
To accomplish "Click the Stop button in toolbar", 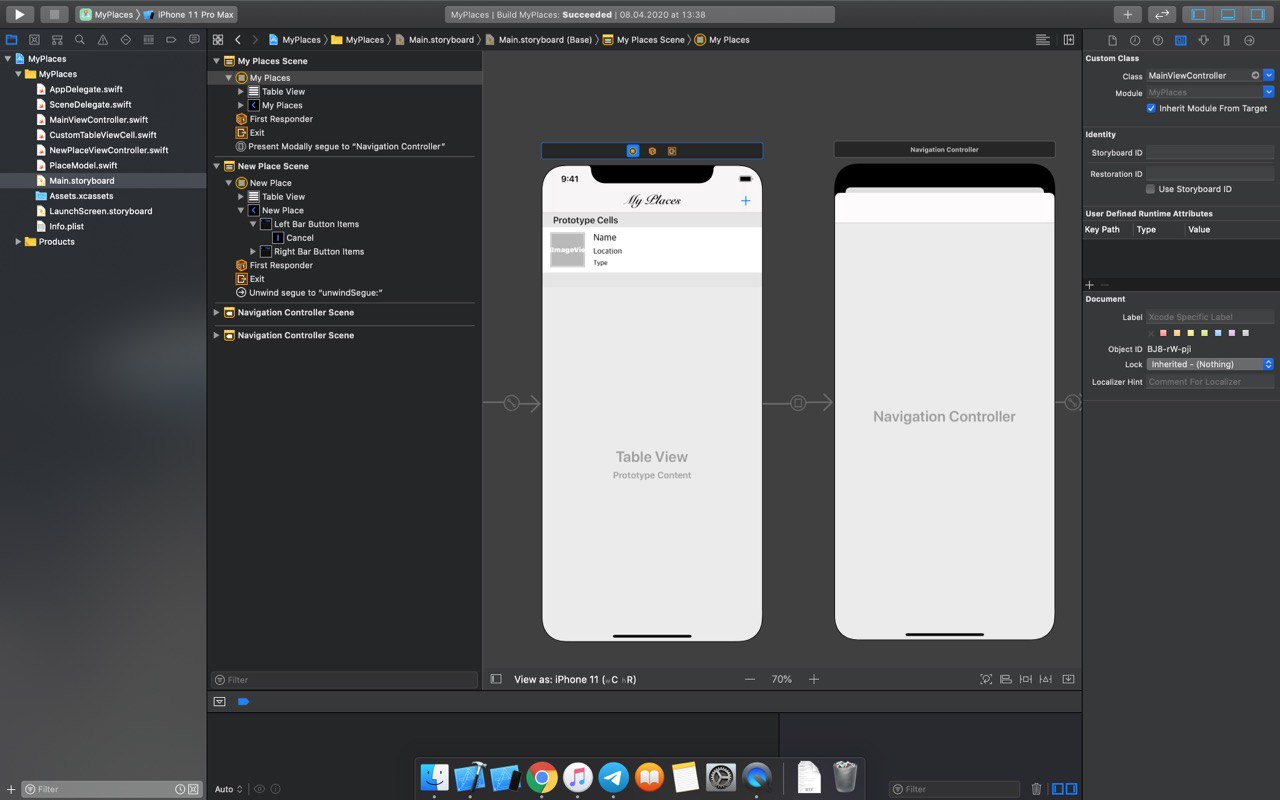I will [54, 14].
